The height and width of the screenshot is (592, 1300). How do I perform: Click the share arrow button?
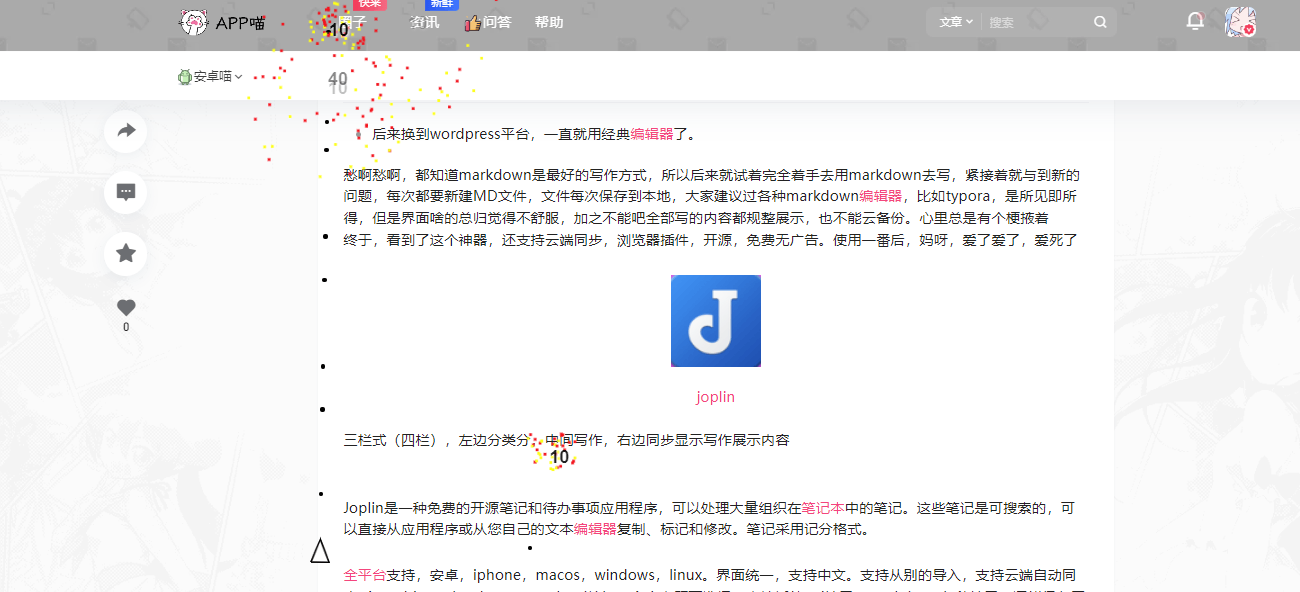coord(126,131)
